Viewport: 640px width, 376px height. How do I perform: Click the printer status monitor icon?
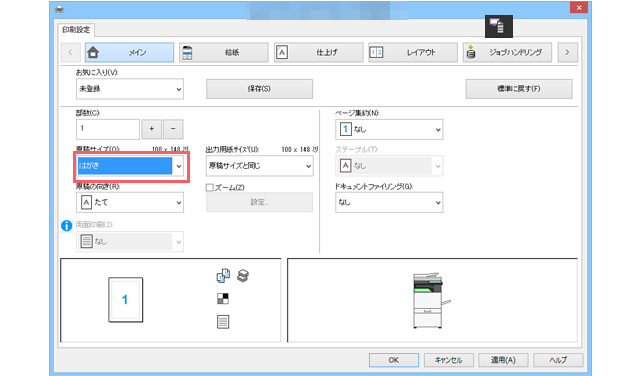(498, 27)
